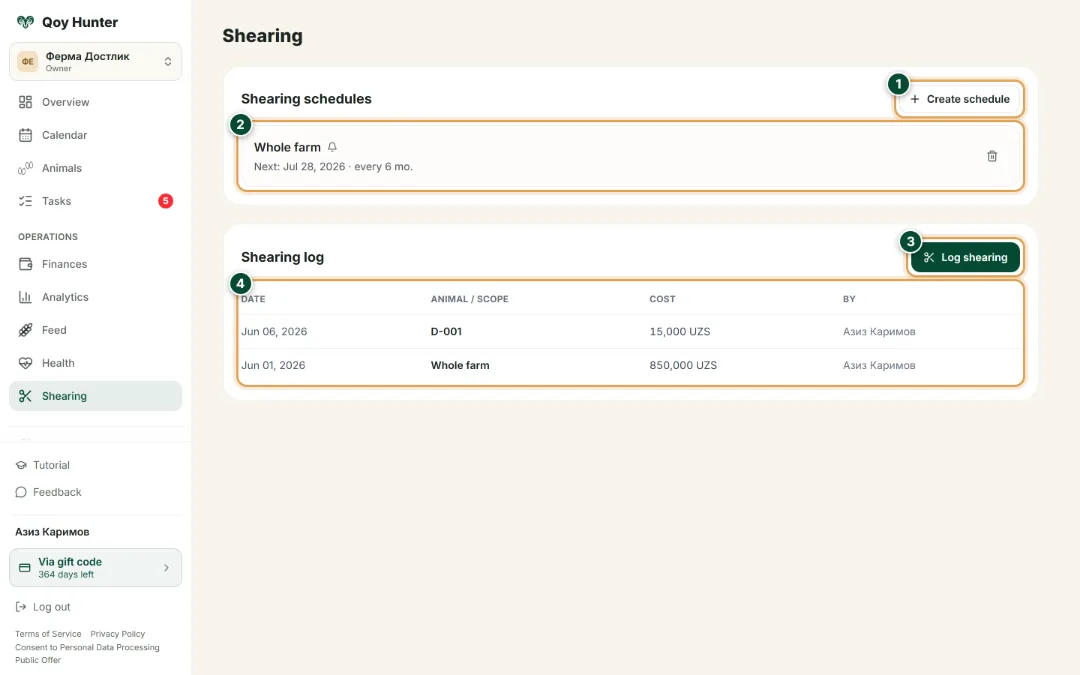Click the Overview grid icon
The image size is (1080, 675).
tap(25, 102)
